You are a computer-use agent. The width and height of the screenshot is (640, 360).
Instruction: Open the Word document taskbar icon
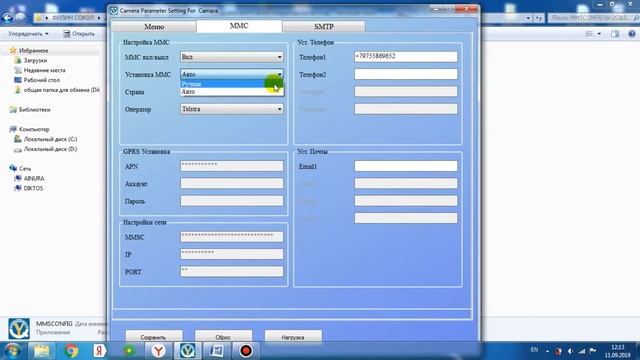pos(216,351)
